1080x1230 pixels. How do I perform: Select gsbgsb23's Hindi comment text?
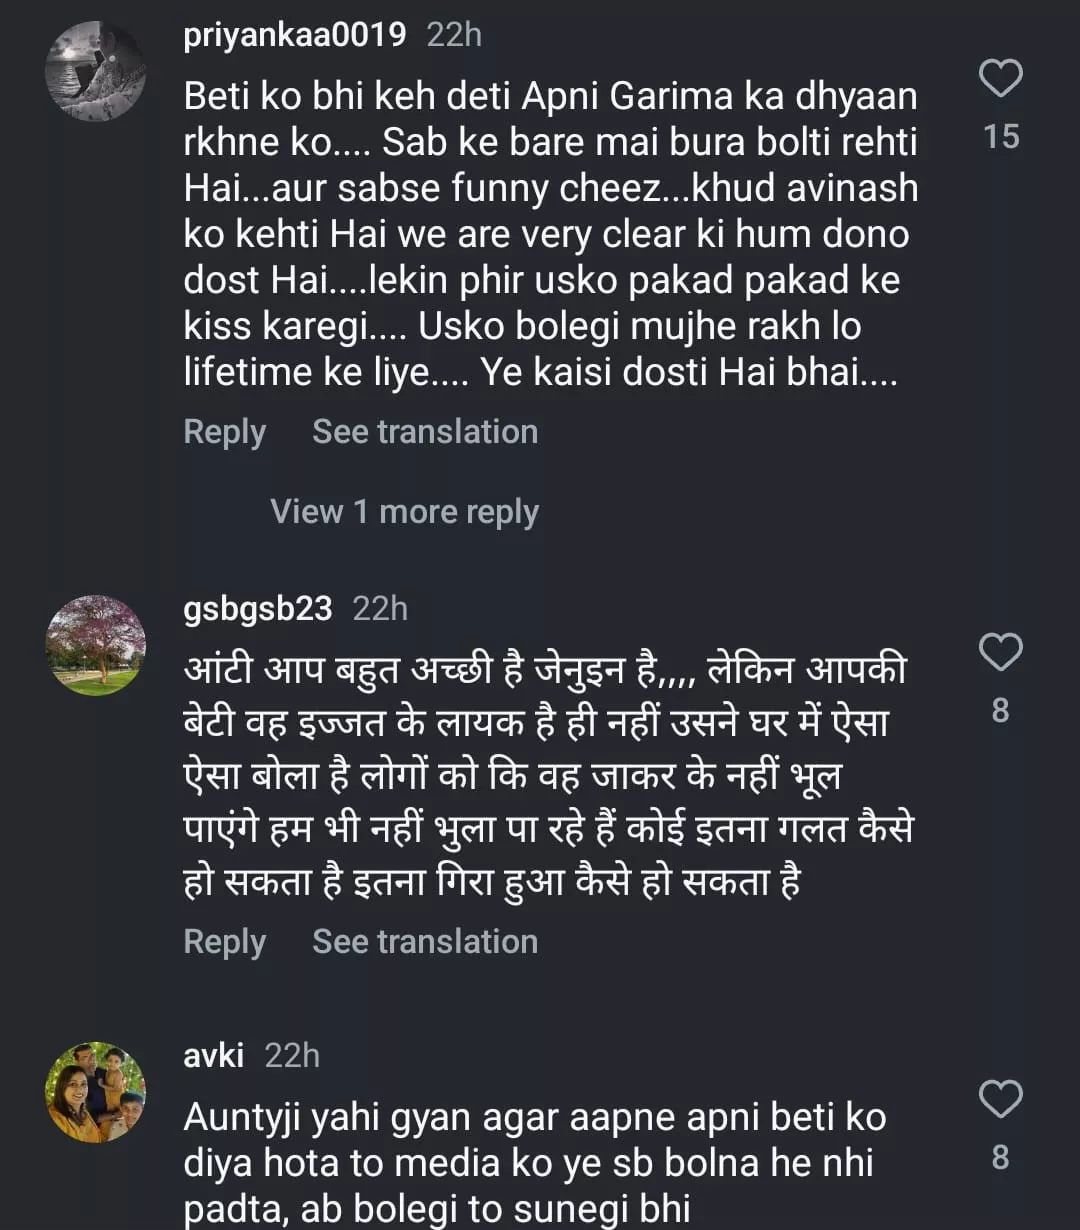[548, 777]
